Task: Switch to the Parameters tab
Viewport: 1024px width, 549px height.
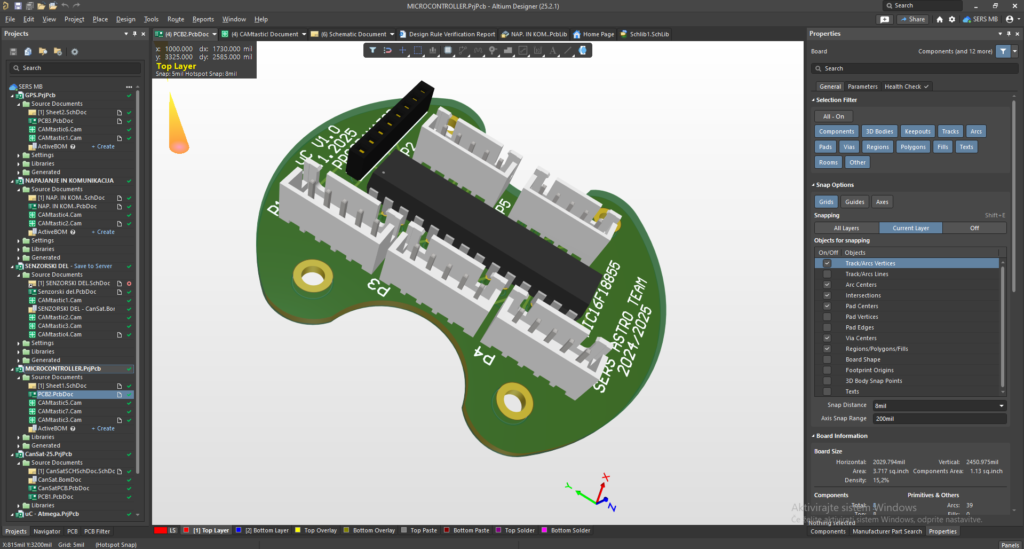Action: tap(862, 86)
